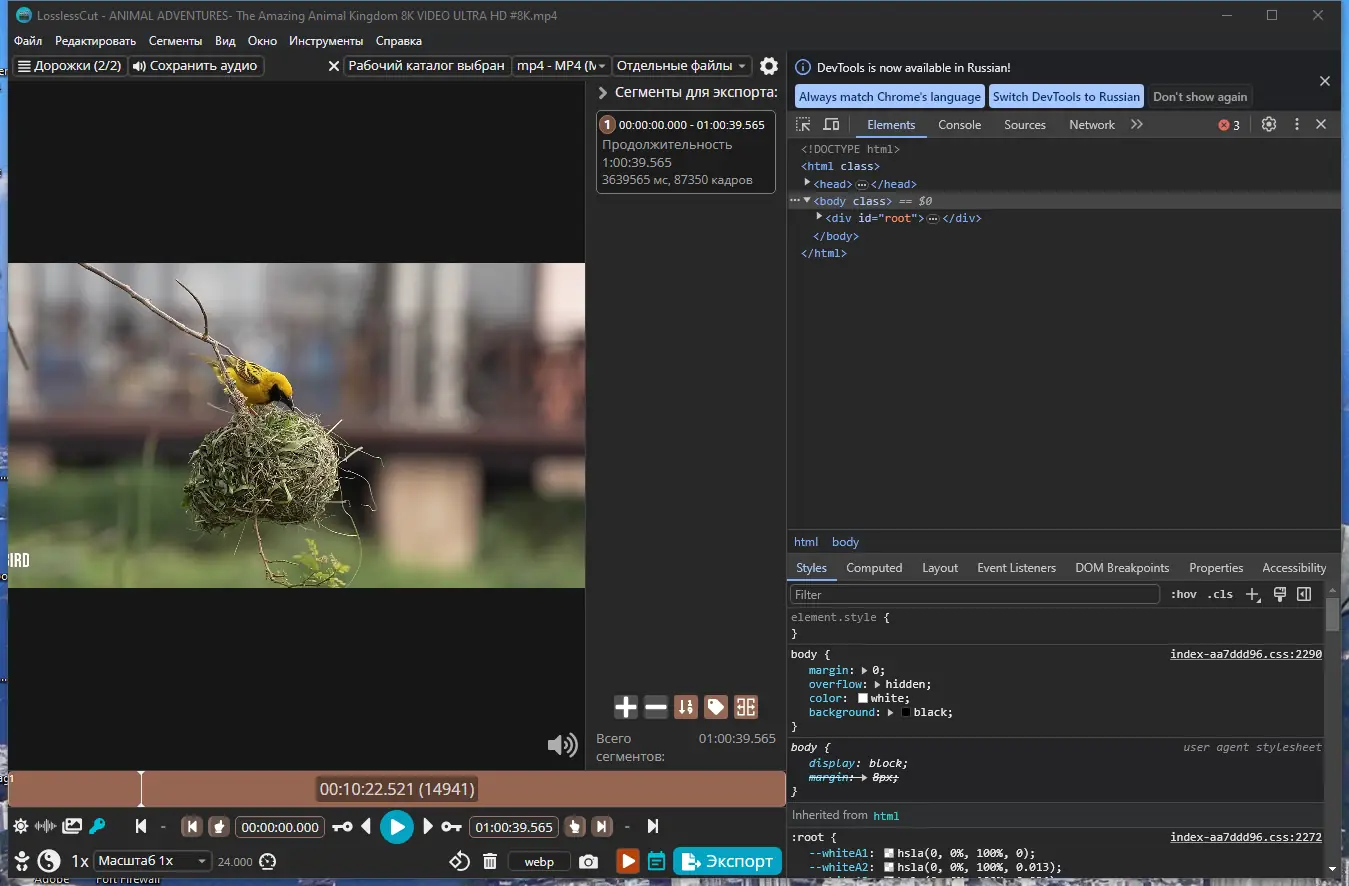Toggle the keyframes key icon

pyautogui.click(x=97, y=827)
